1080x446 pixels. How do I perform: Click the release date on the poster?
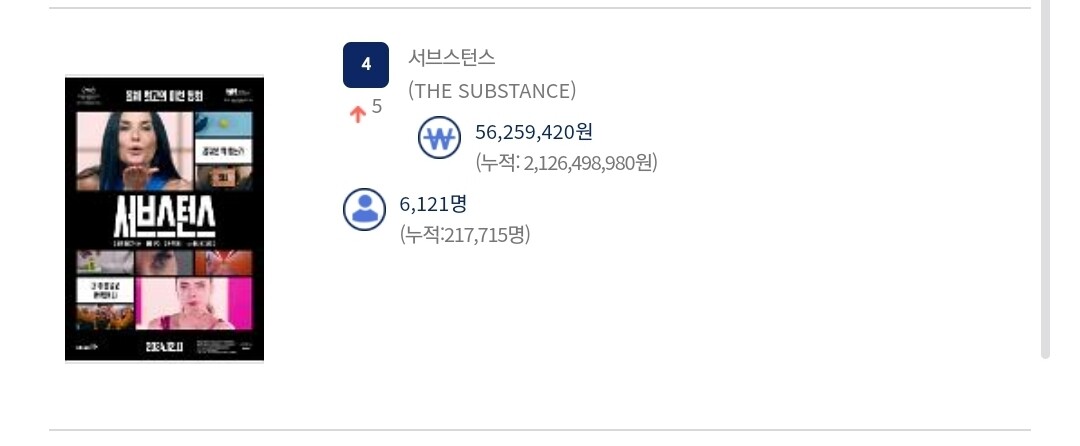pyautogui.click(x=165, y=346)
